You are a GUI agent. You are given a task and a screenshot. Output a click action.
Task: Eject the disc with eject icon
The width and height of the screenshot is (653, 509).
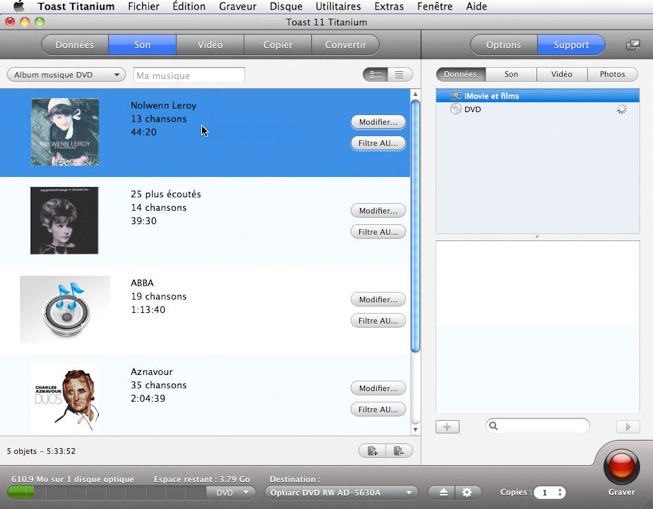coord(443,492)
